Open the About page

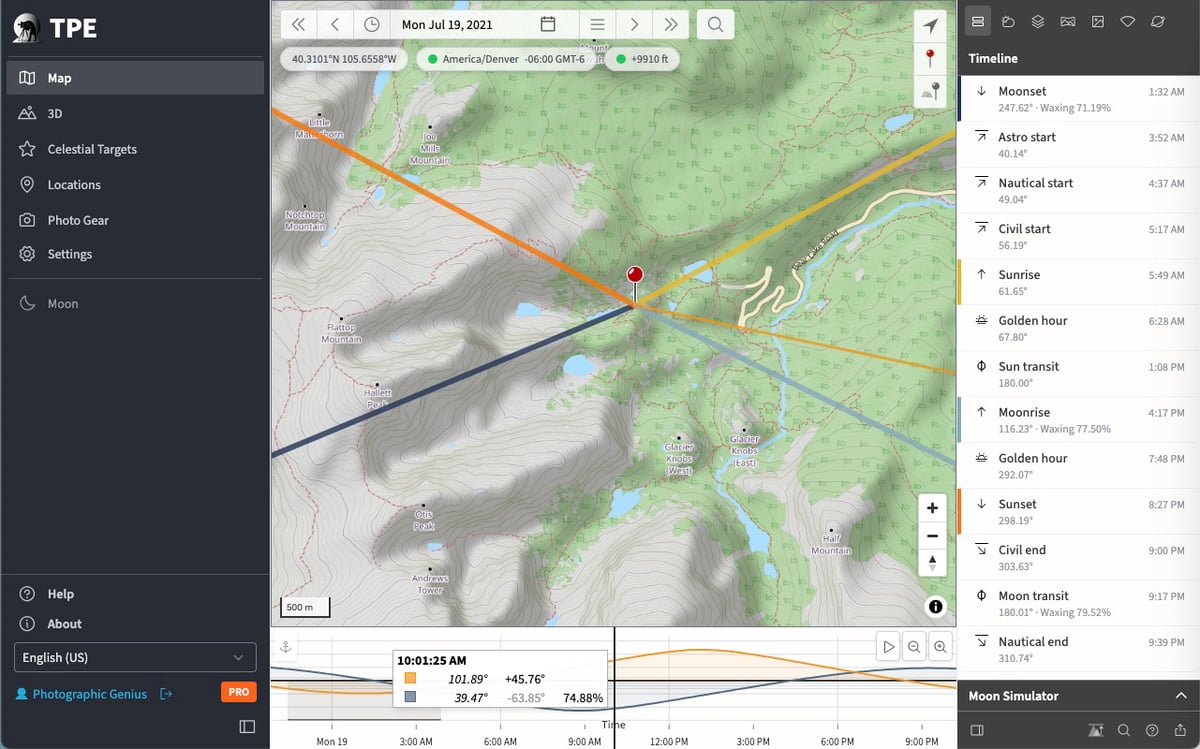(x=135, y=624)
